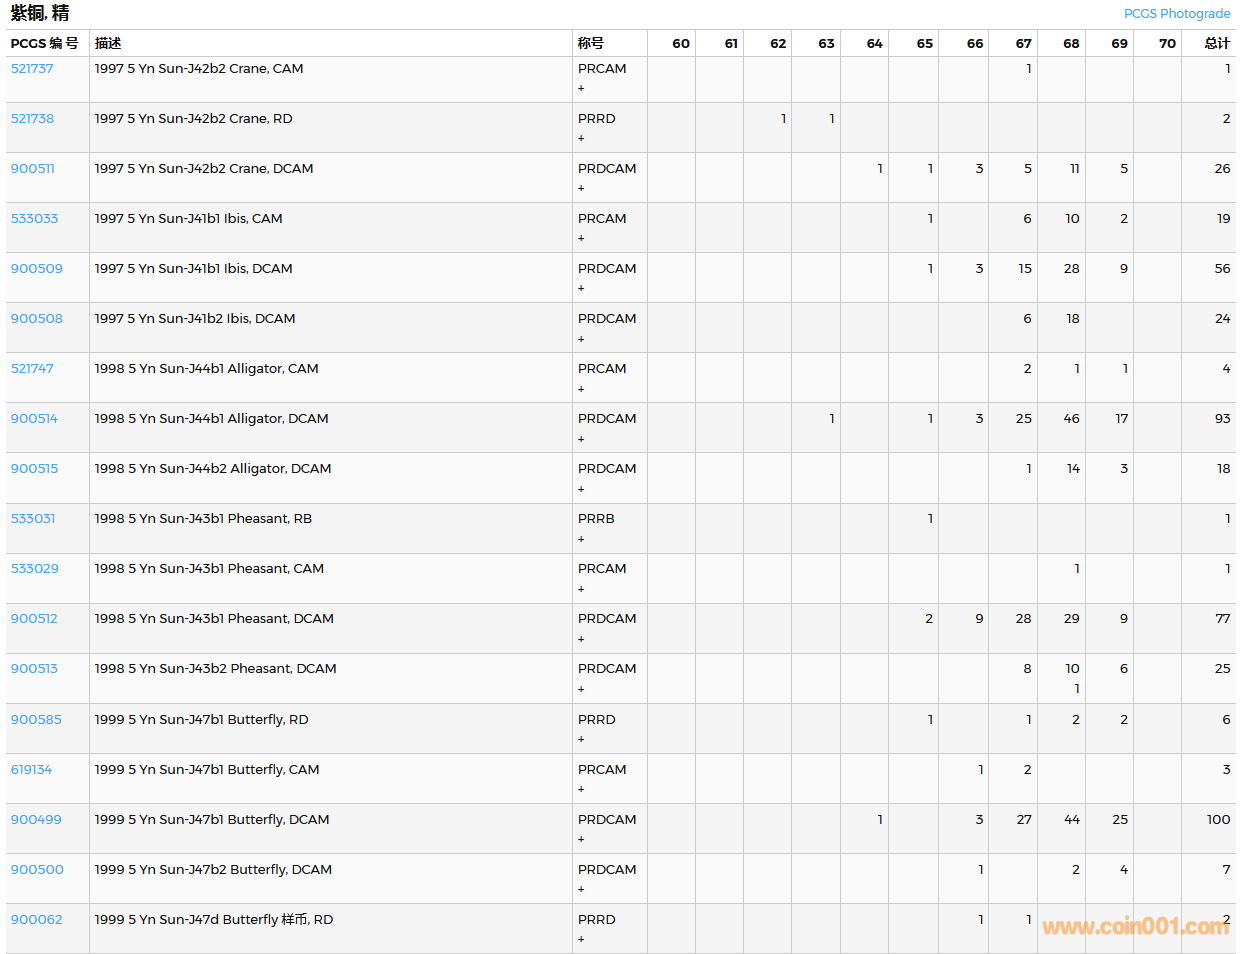1242x954 pixels.
Task: Open coin entry 521738
Action: pyautogui.click(x=32, y=119)
